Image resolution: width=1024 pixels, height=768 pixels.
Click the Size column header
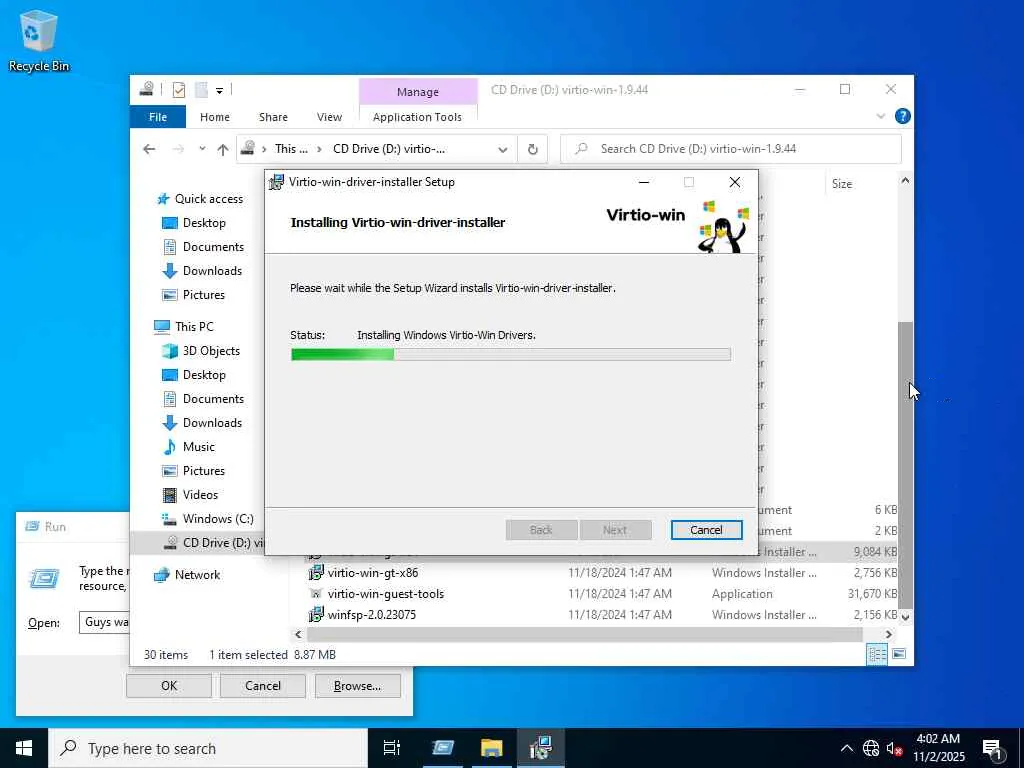[841, 184]
